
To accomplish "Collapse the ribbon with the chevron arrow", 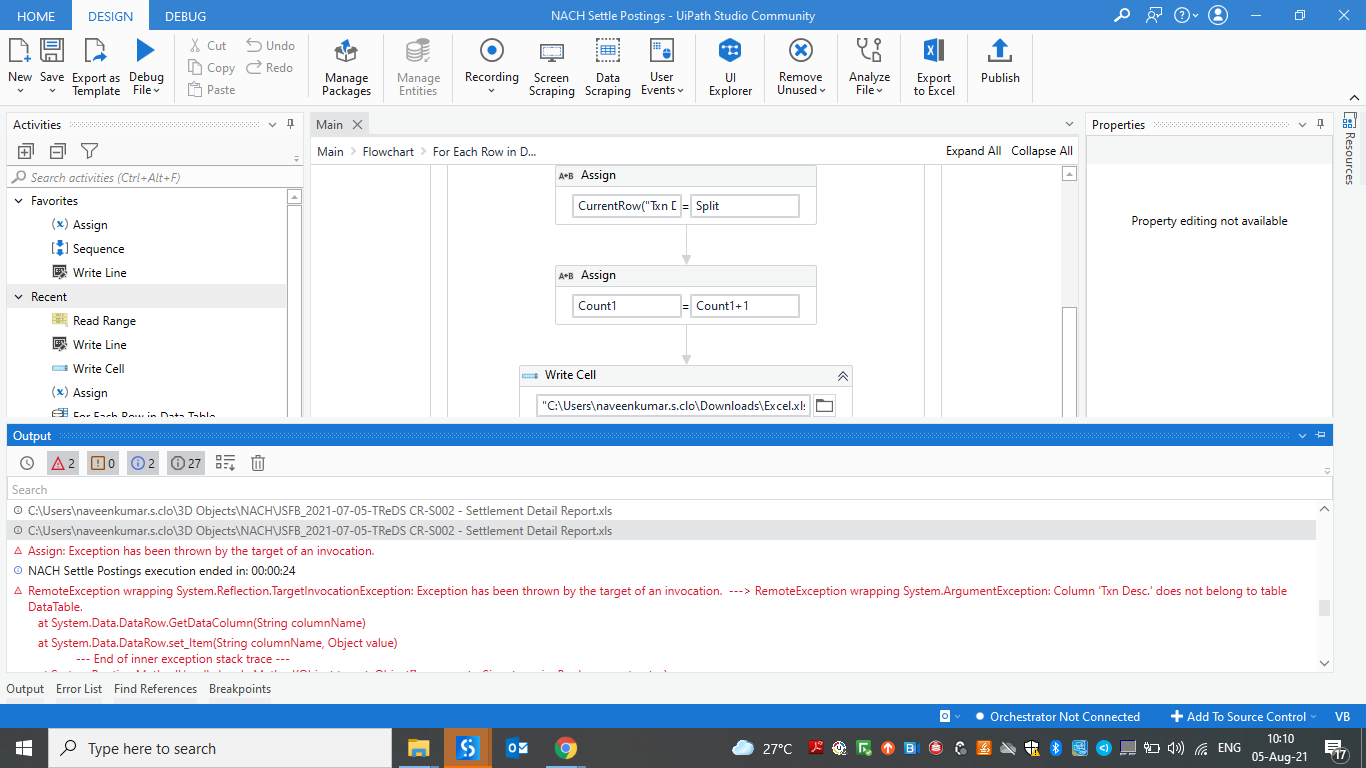I will [1353, 97].
